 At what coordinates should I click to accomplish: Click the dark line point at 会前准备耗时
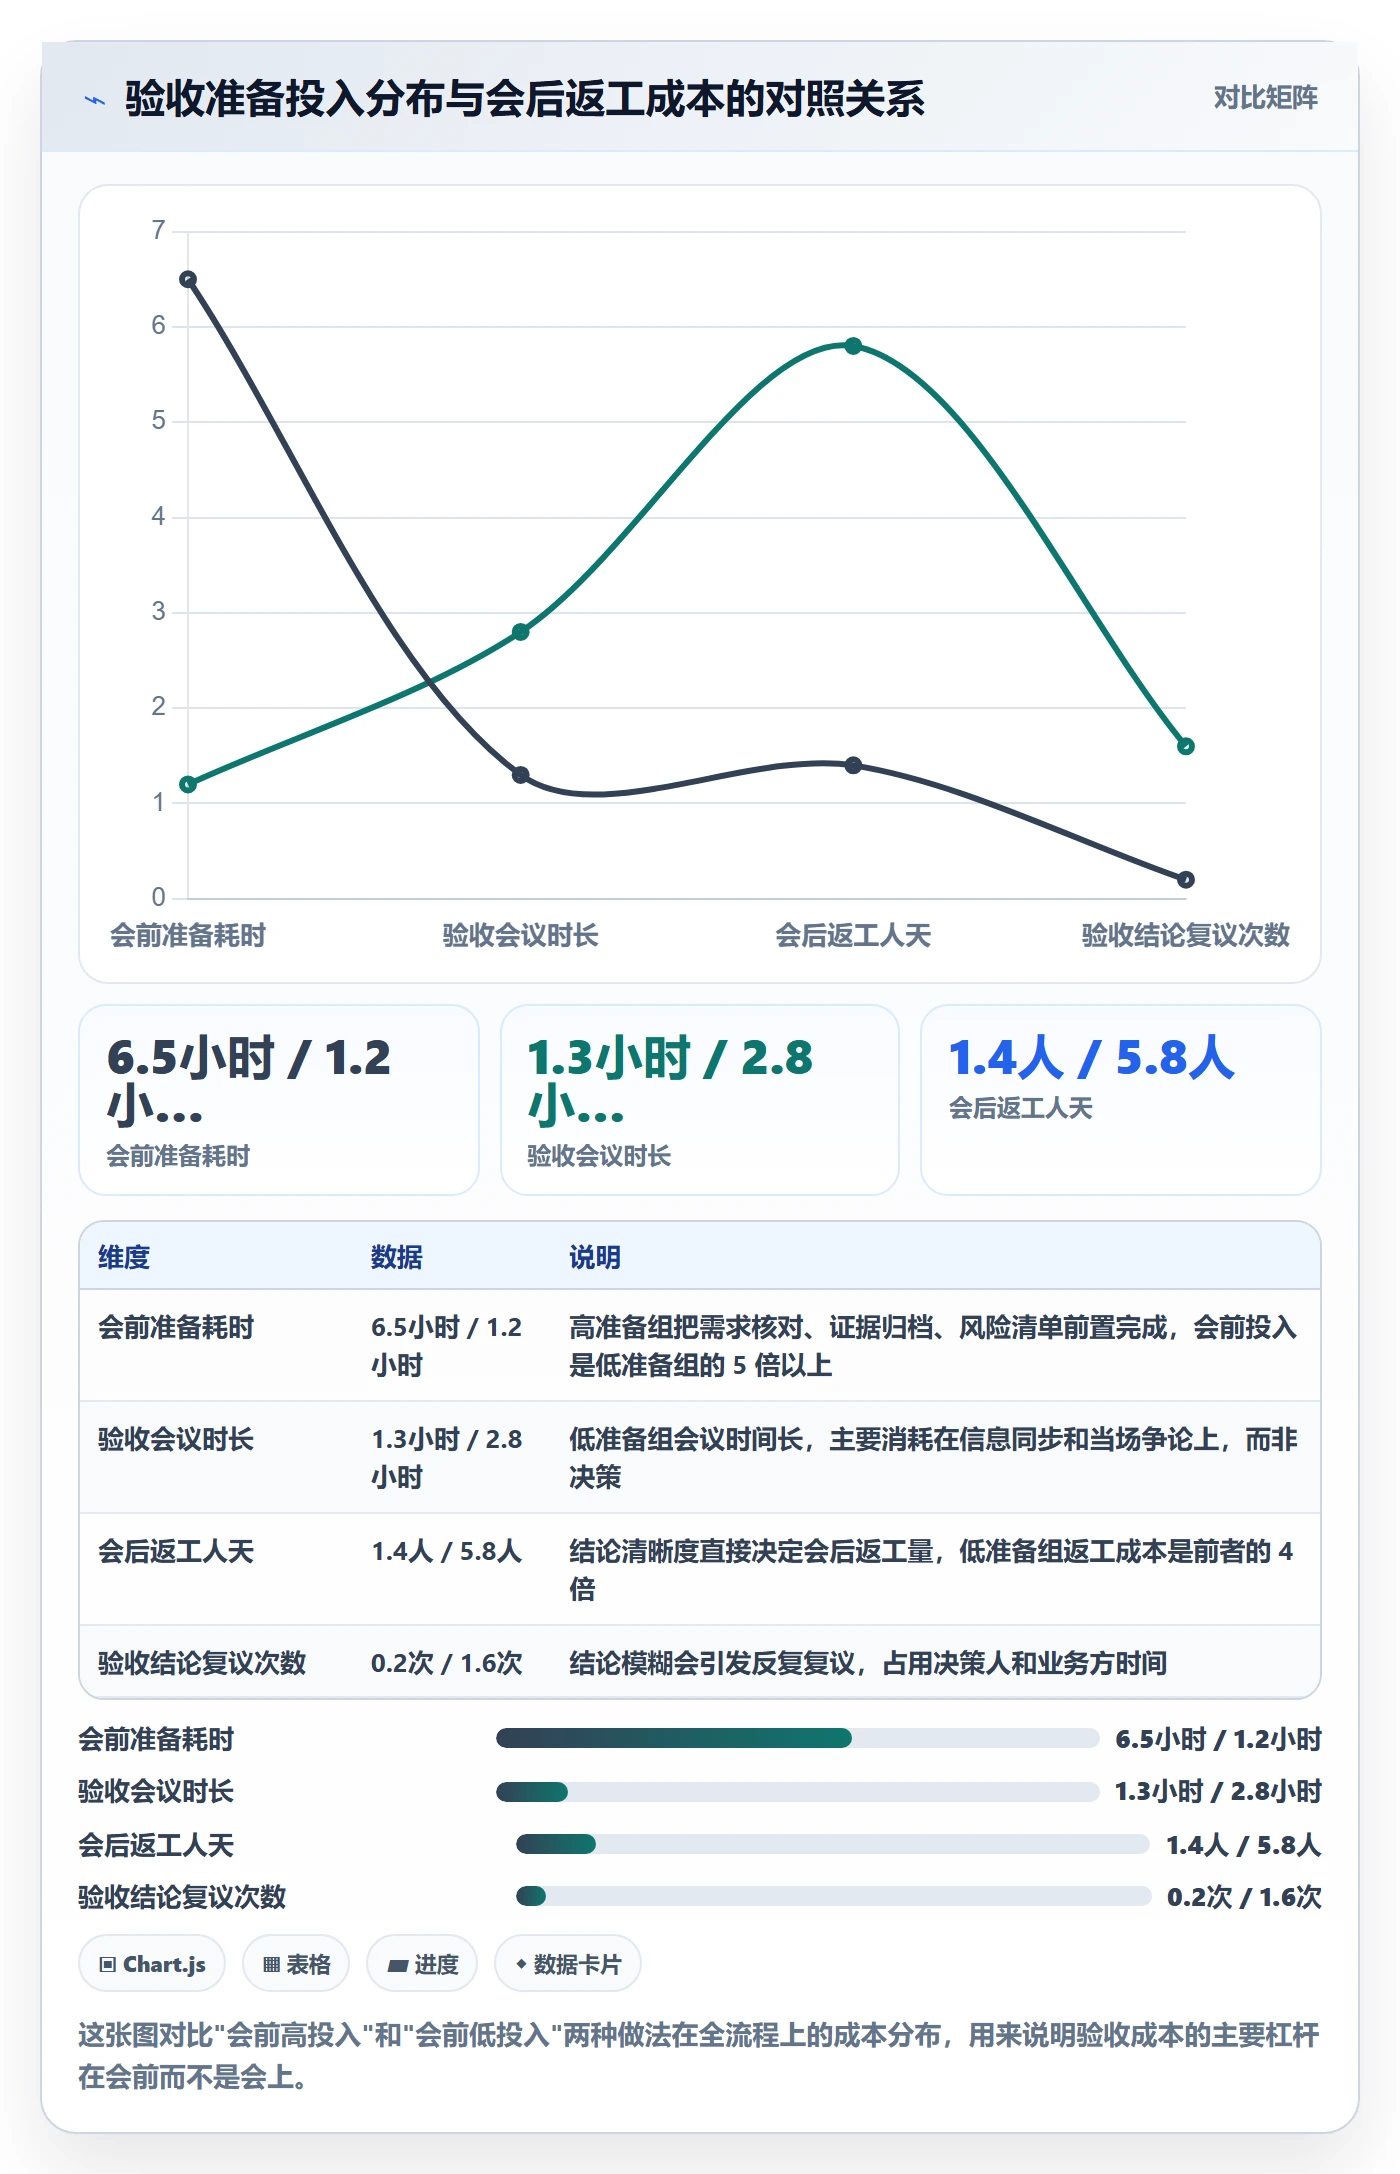(x=188, y=279)
